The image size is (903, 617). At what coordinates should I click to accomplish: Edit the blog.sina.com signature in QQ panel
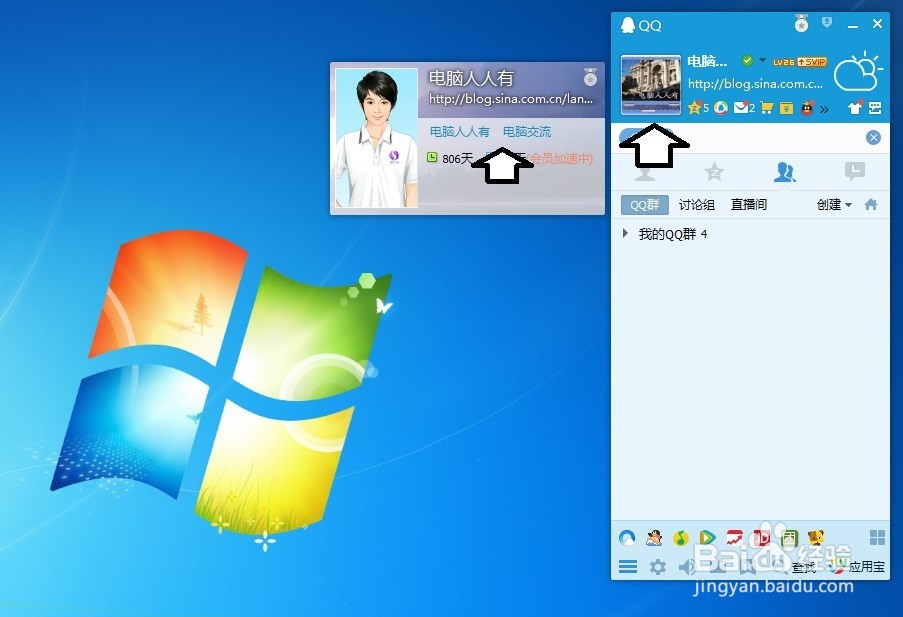click(755, 84)
